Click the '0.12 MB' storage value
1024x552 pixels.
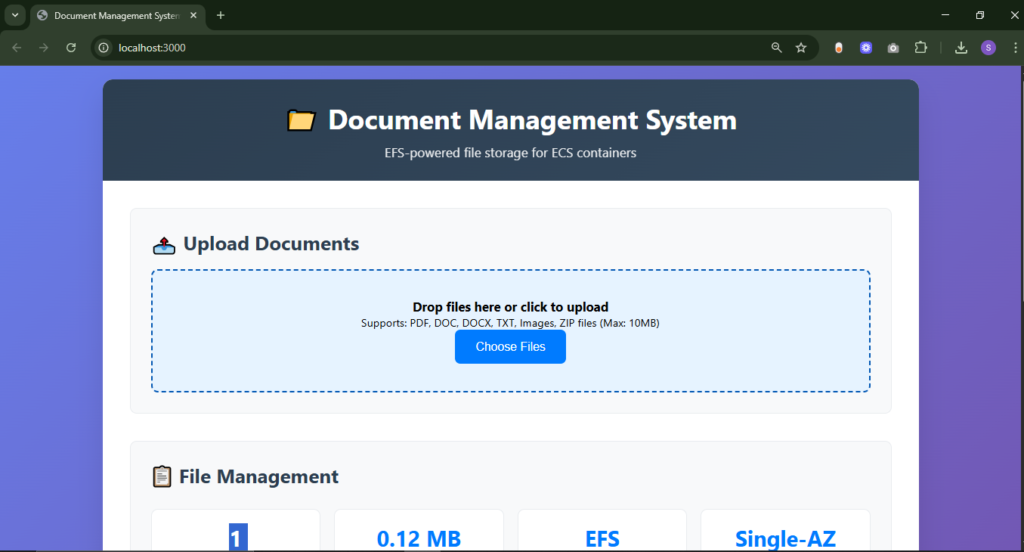[x=419, y=539]
